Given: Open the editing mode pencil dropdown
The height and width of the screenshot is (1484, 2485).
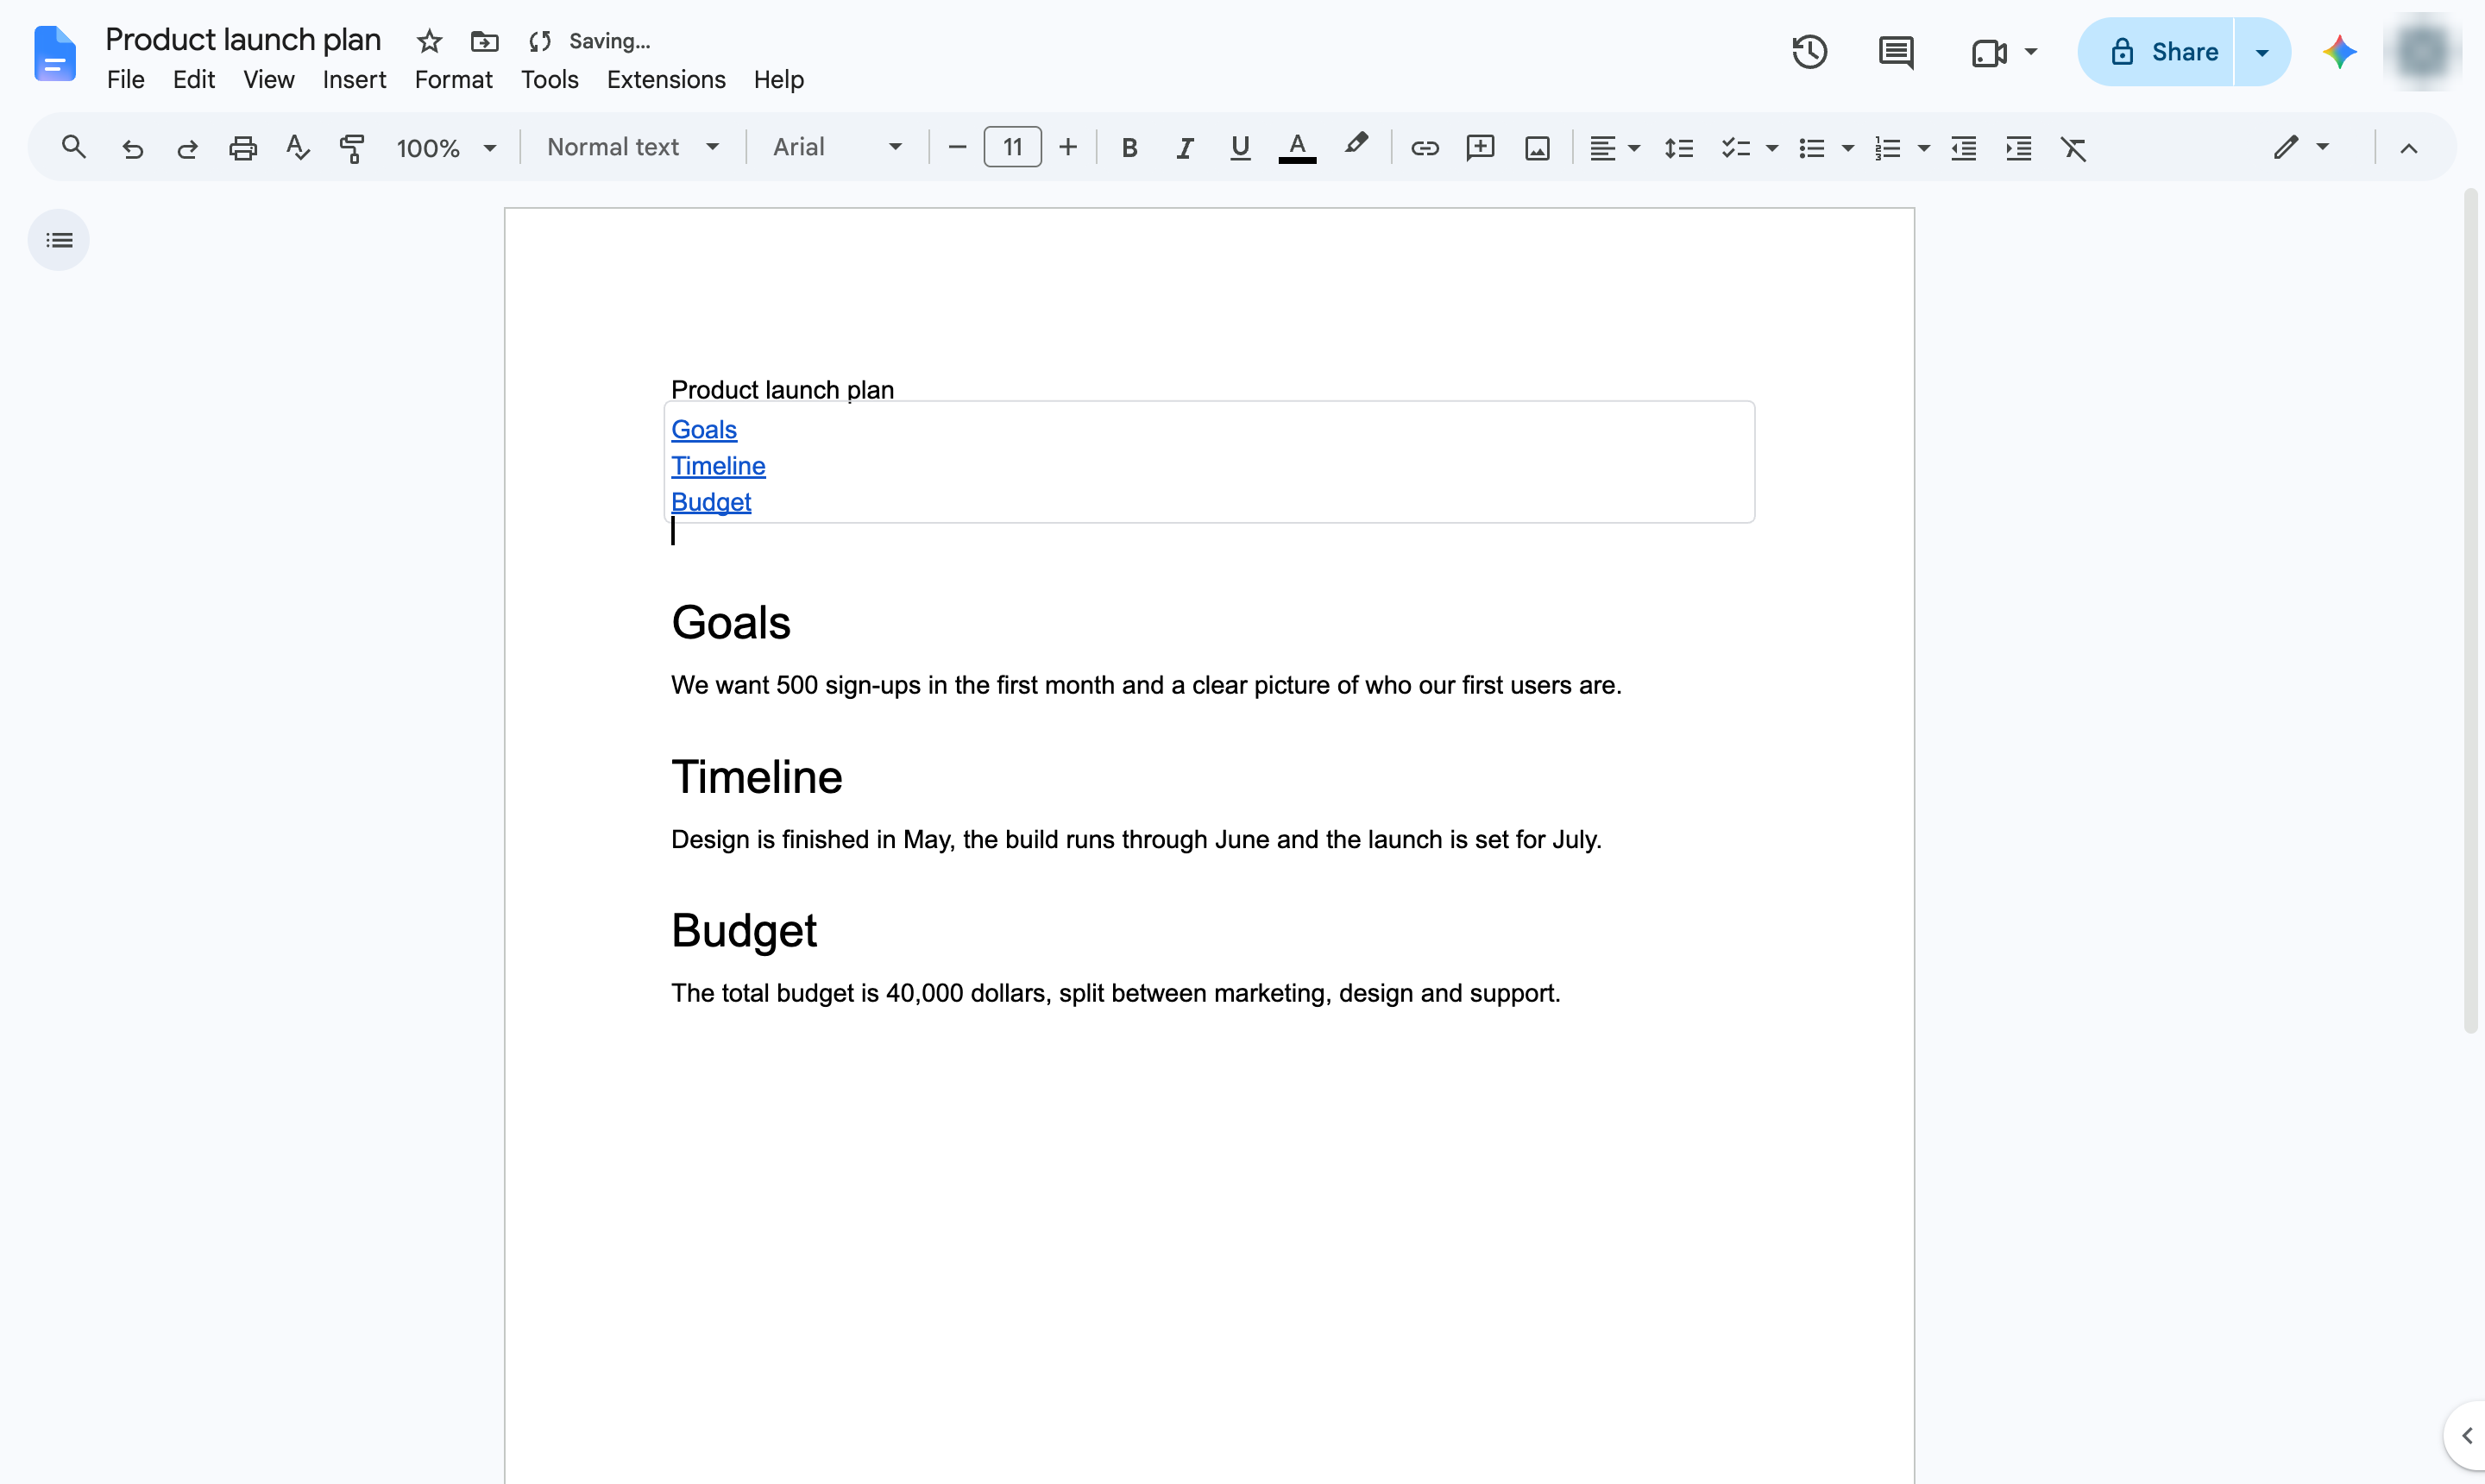Looking at the screenshot, I should (2301, 147).
